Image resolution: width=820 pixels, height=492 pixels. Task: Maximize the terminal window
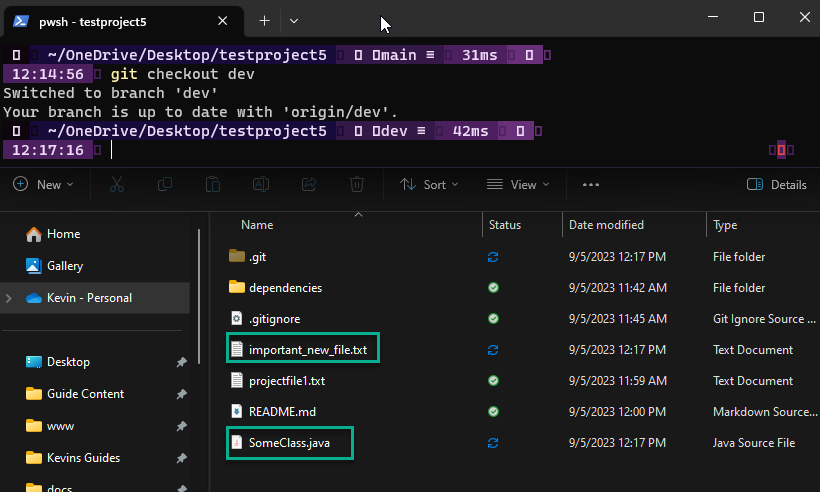759,17
